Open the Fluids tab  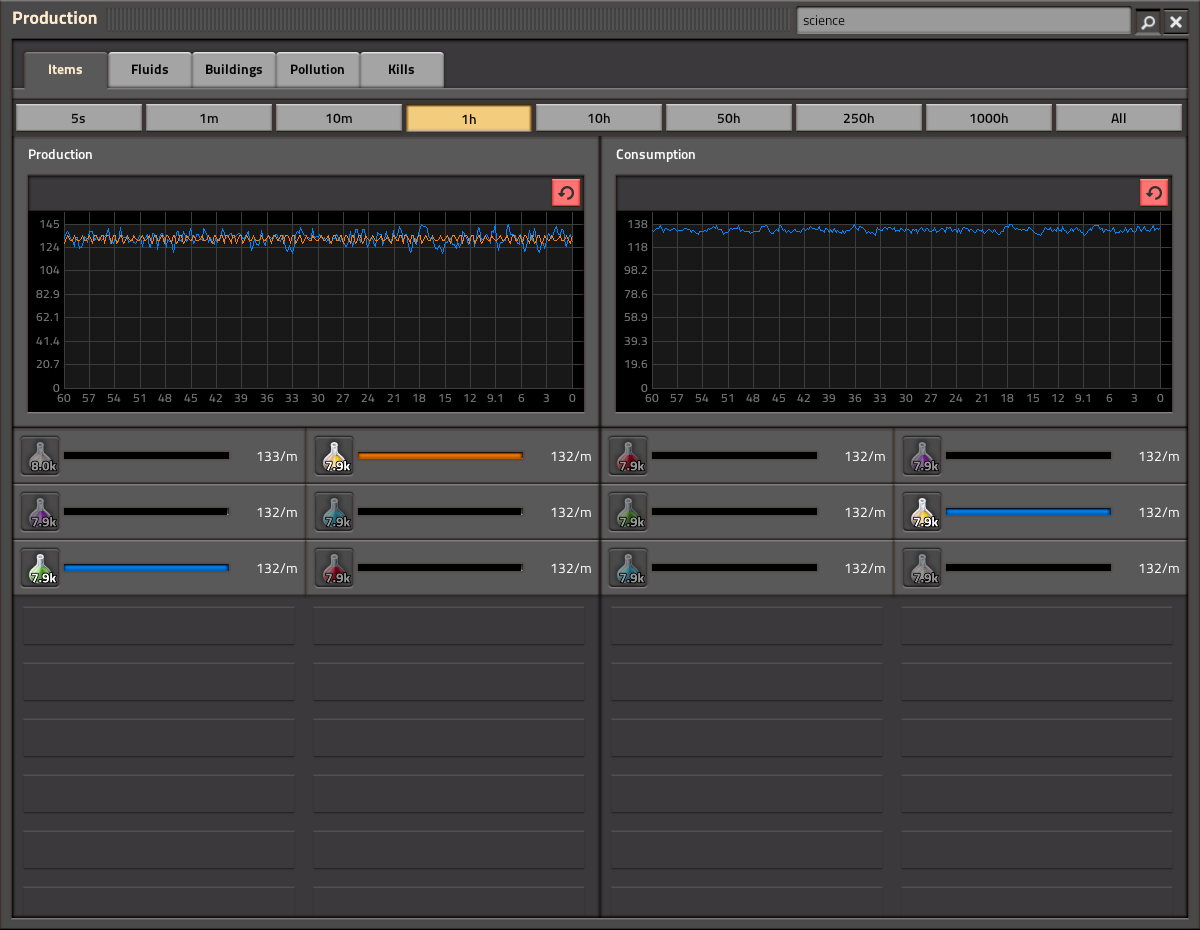point(150,70)
